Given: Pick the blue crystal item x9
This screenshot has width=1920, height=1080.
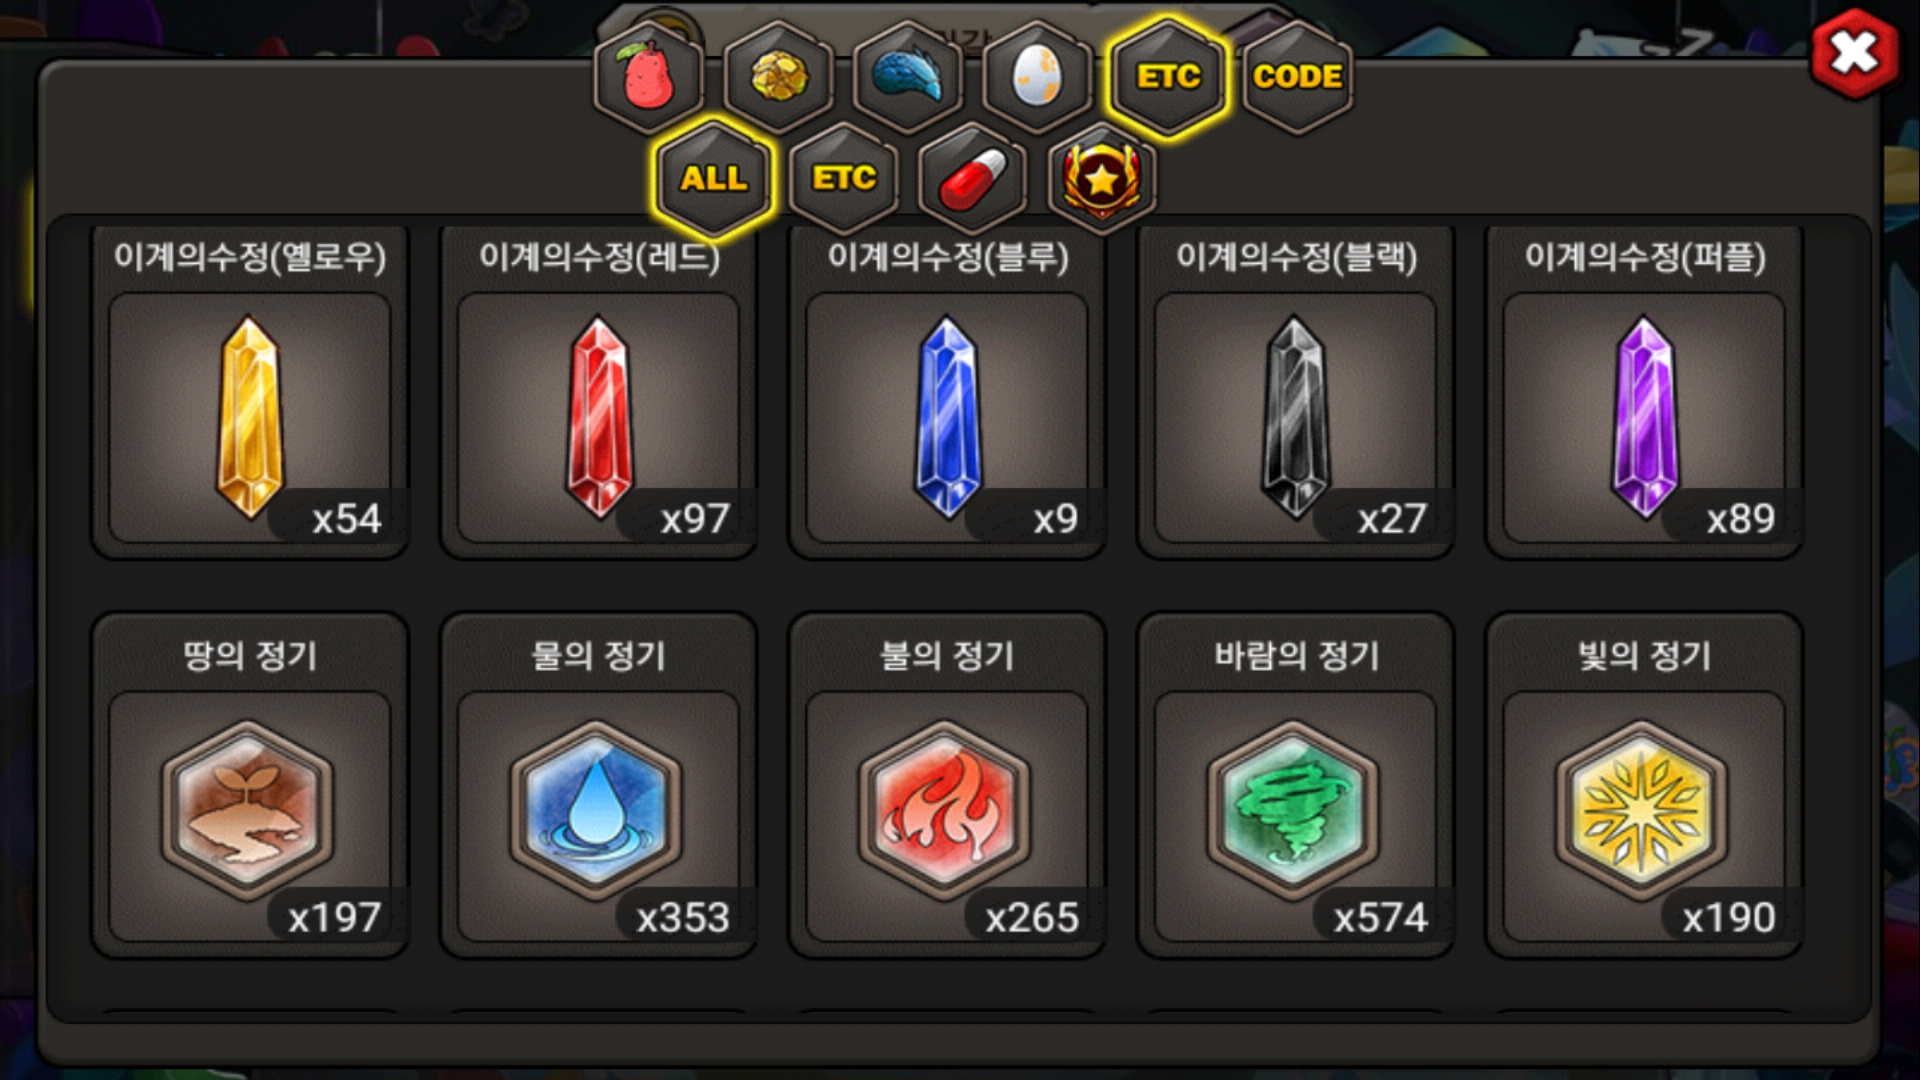Looking at the screenshot, I should tap(947, 392).
